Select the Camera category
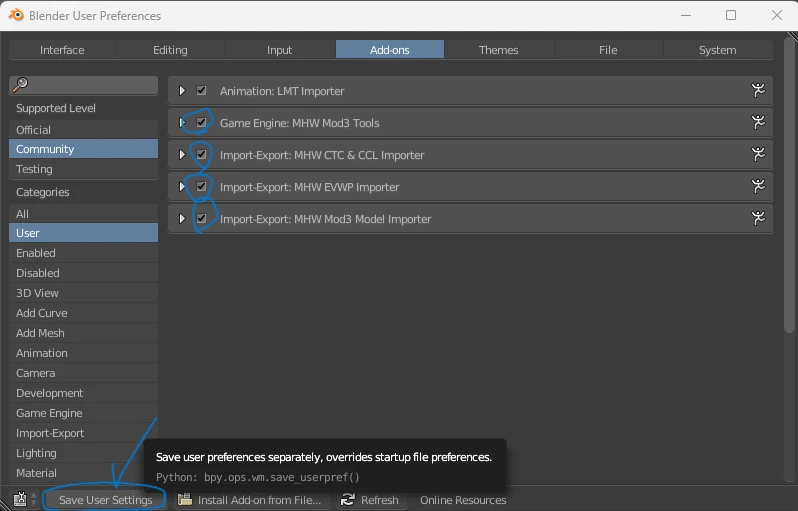798x511 pixels. tap(83, 373)
